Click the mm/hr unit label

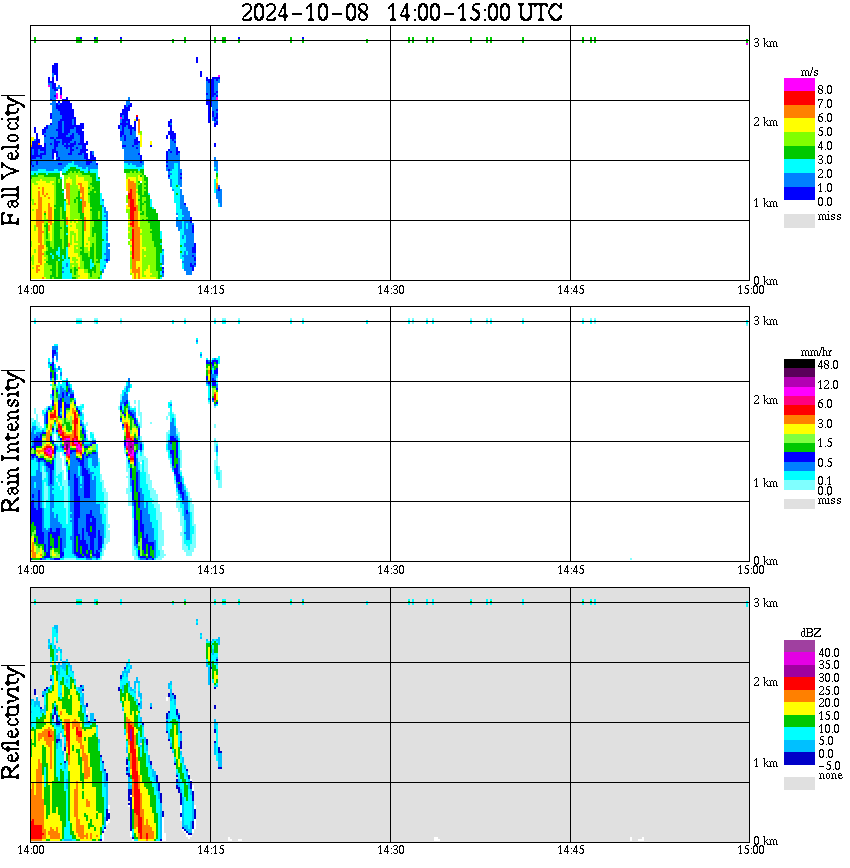(816, 352)
